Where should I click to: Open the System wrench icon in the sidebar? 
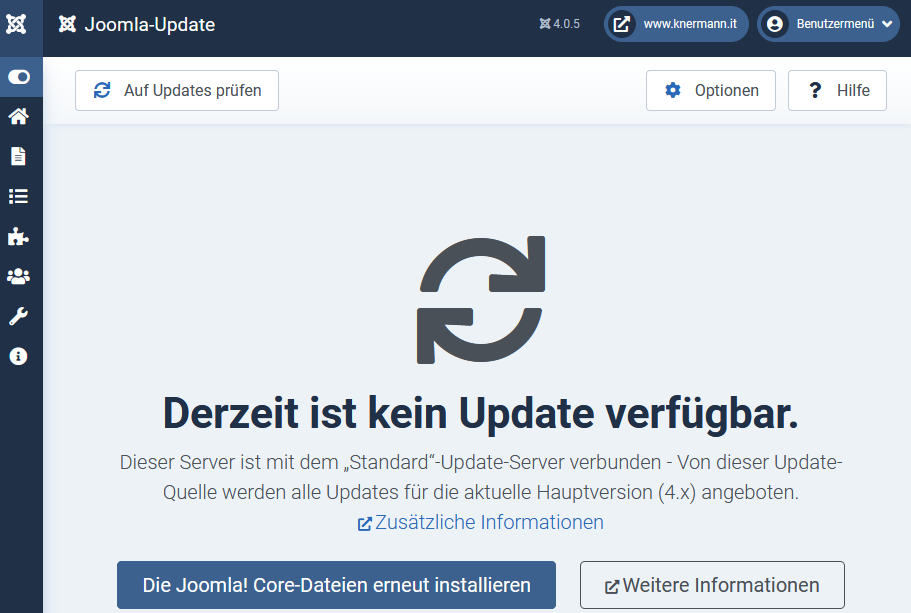[x=19, y=316]
